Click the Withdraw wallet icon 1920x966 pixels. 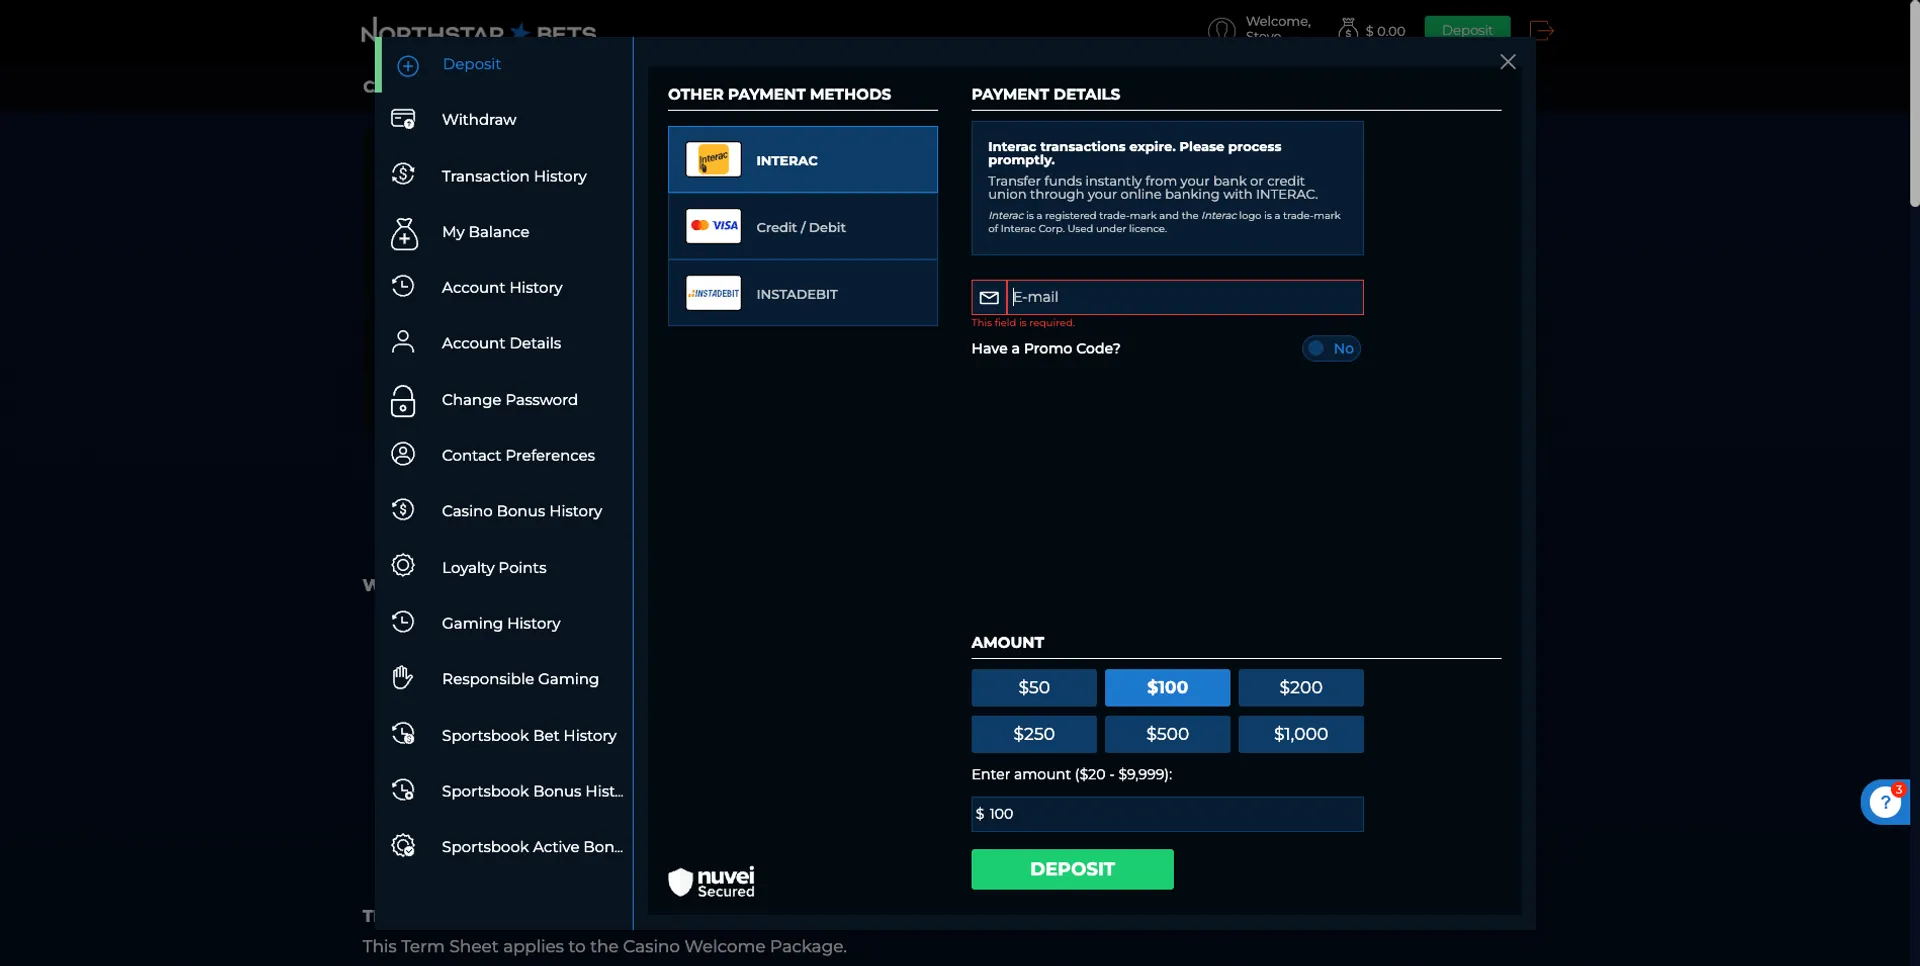pyautogui.click(x=403, y=120)
